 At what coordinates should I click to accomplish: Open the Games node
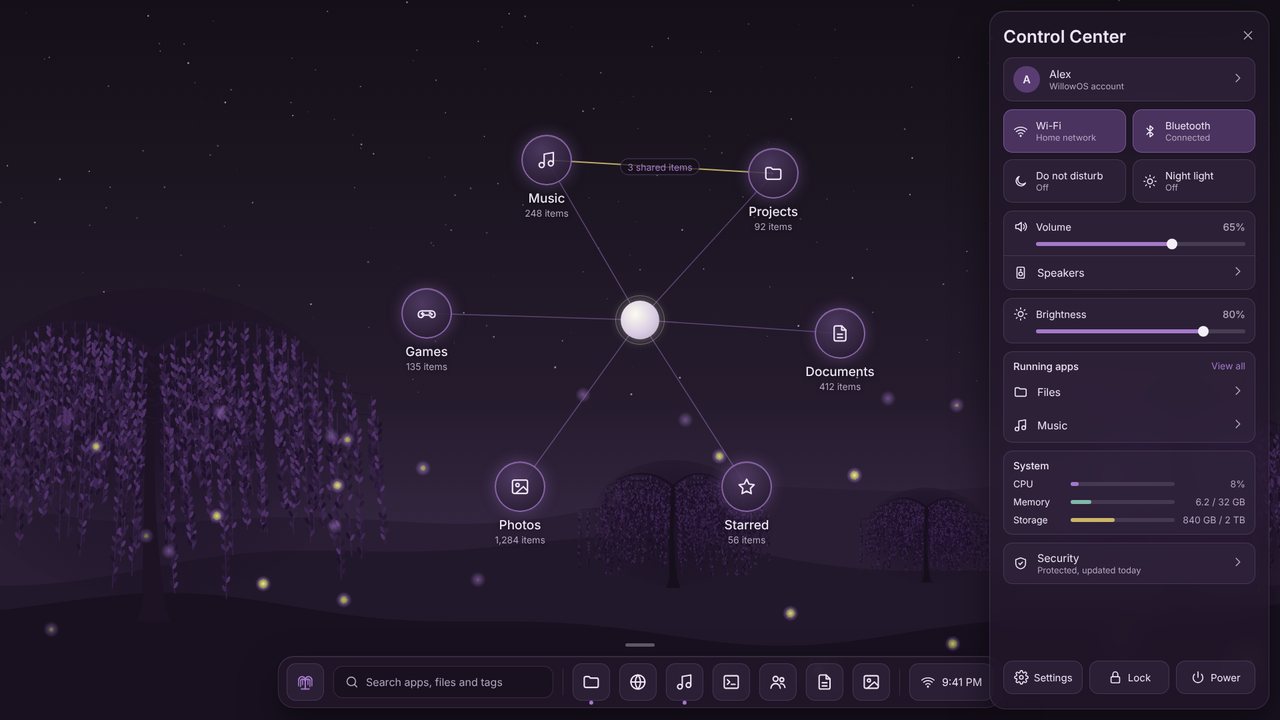(427, 314)
